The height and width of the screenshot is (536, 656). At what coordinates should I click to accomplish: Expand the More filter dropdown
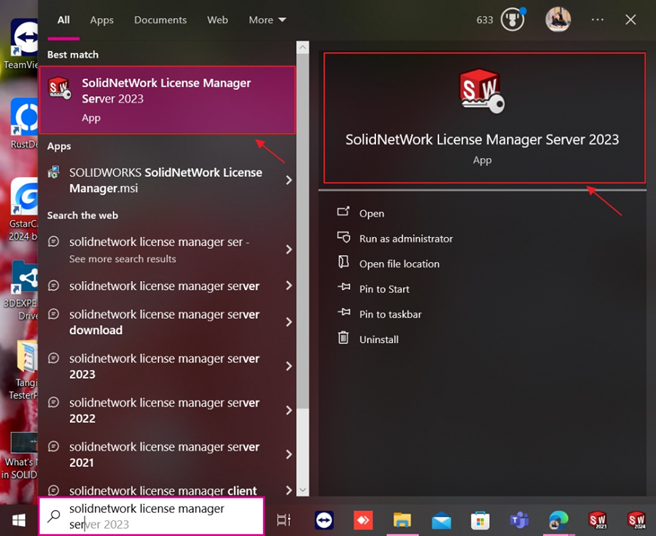click(x=267, y=20)
